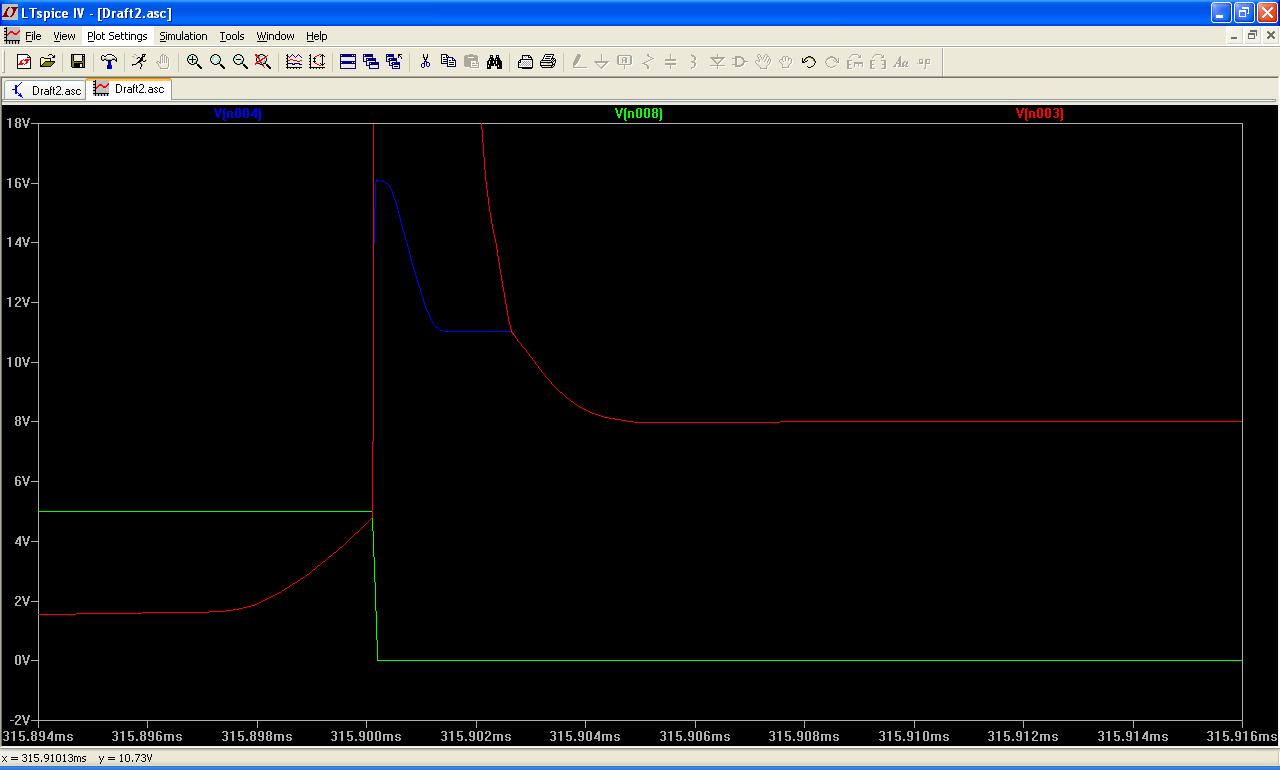The image size is (1280, 770).
Task: Click the Autorange plot icon
Action: (x=317, y=62)
